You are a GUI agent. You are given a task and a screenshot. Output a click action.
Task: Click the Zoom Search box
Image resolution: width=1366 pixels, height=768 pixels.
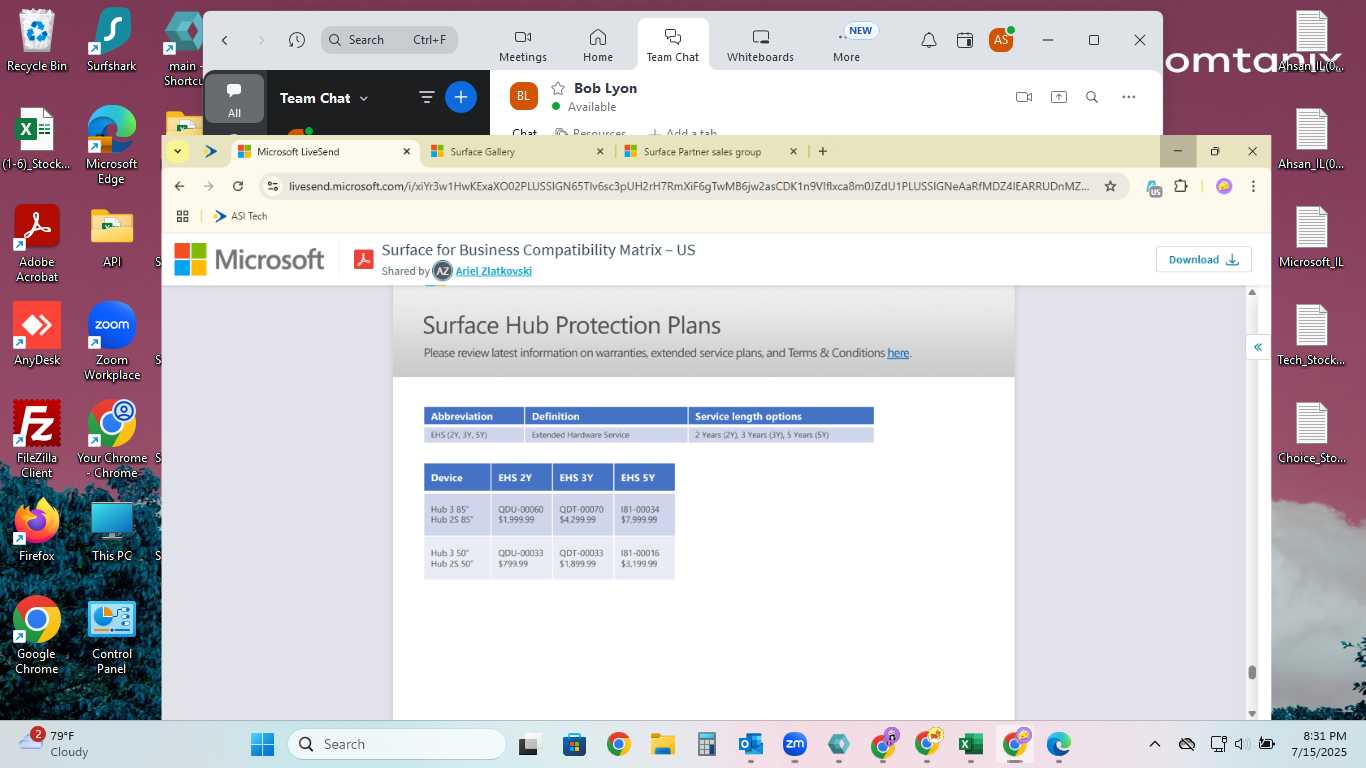[x=389, y=40]
